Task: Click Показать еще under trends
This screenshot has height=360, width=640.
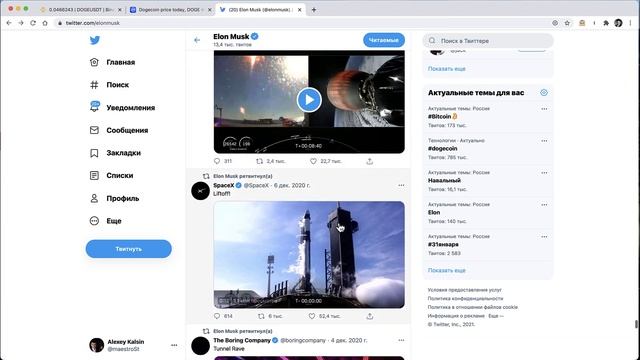Action: click(x=447, y=270)
